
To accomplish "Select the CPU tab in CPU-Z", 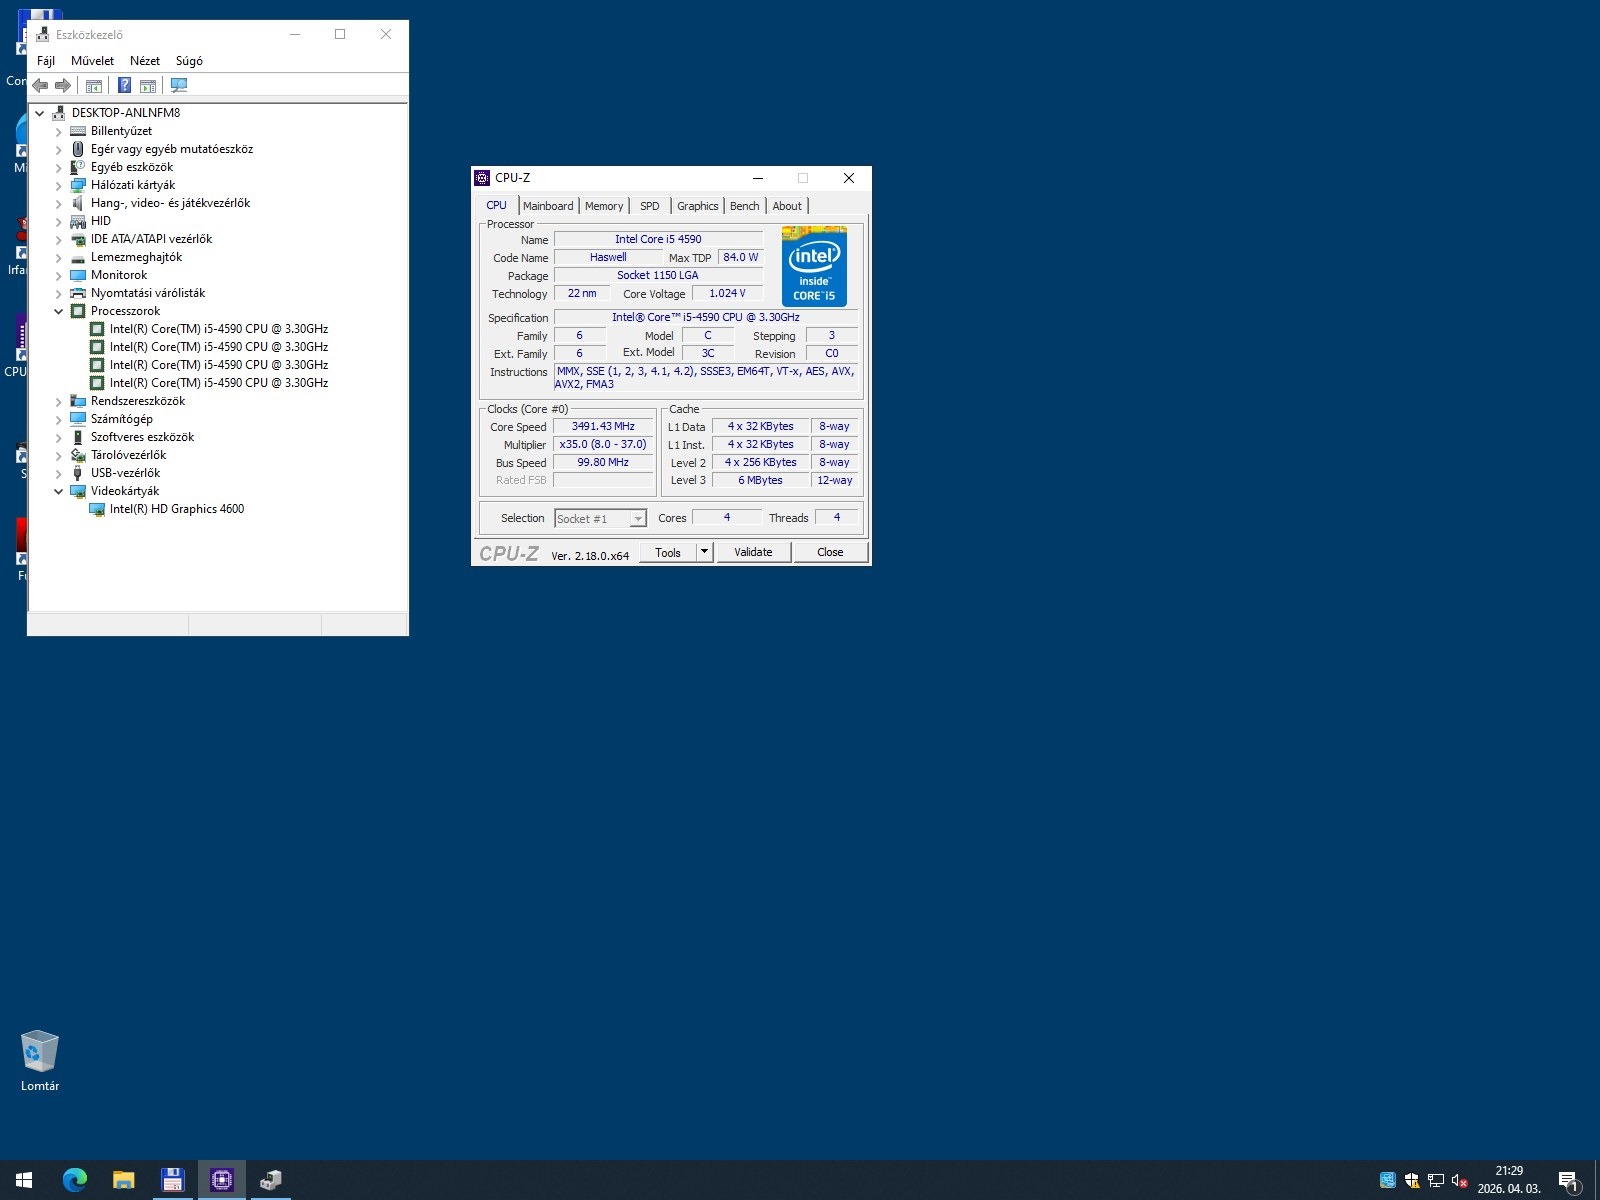I will coord(496,205).
